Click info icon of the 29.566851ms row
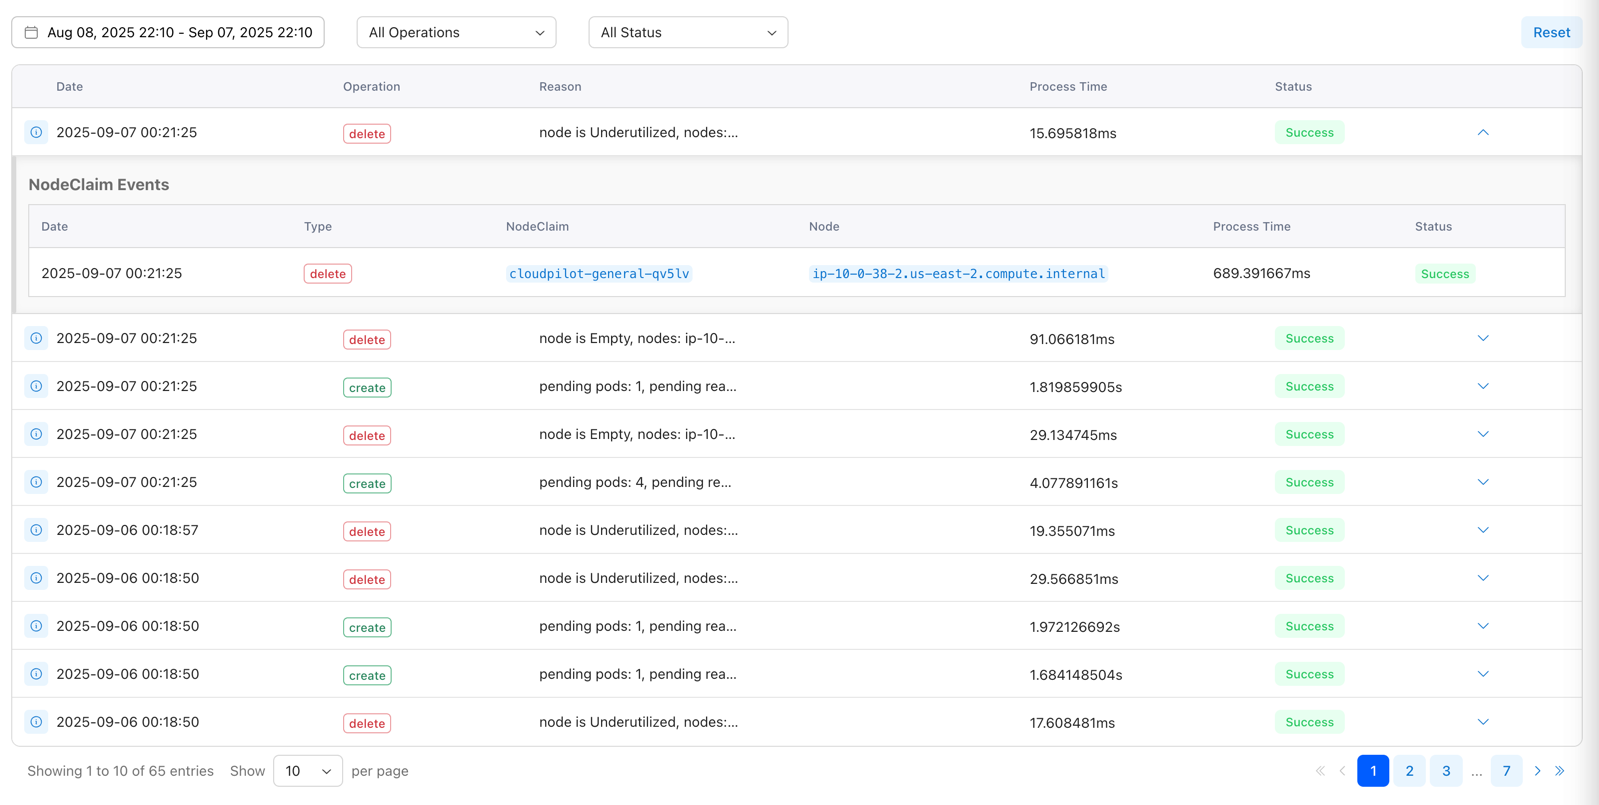Image resolution: width=1599 pixels, height=805 pixels. coord(36,578)
